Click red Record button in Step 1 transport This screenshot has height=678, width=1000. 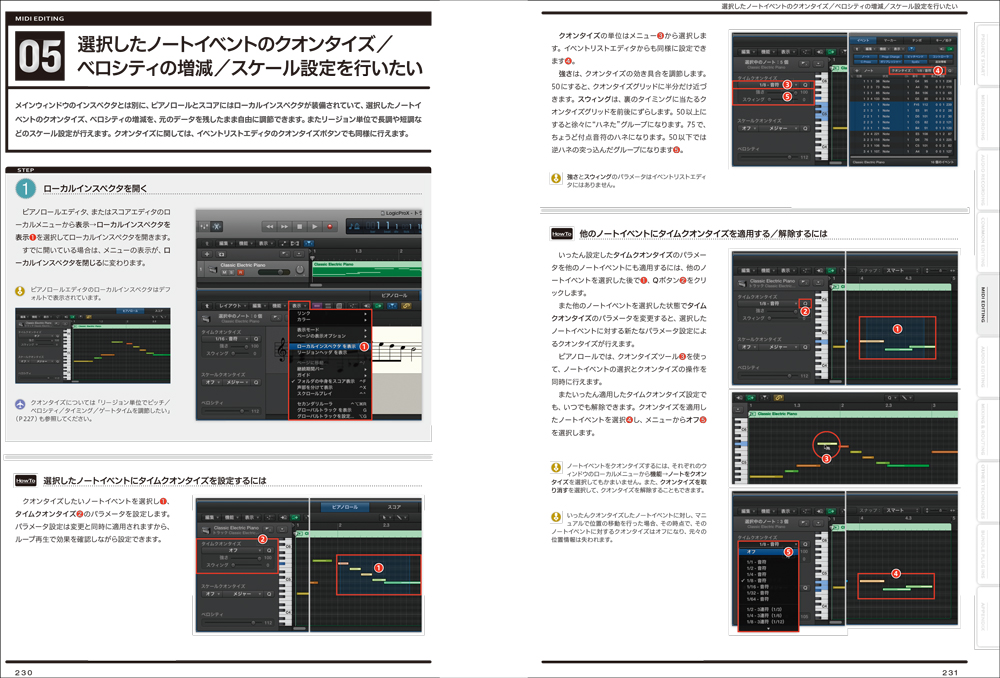[330, 226]
